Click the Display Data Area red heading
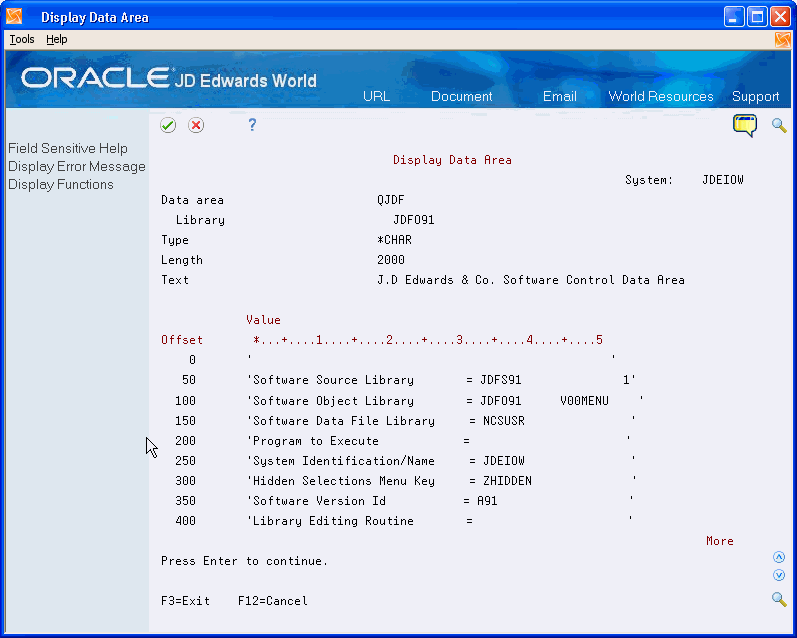Screen dimensions: 797x638 pyautogui.click(x=452, y=160)
